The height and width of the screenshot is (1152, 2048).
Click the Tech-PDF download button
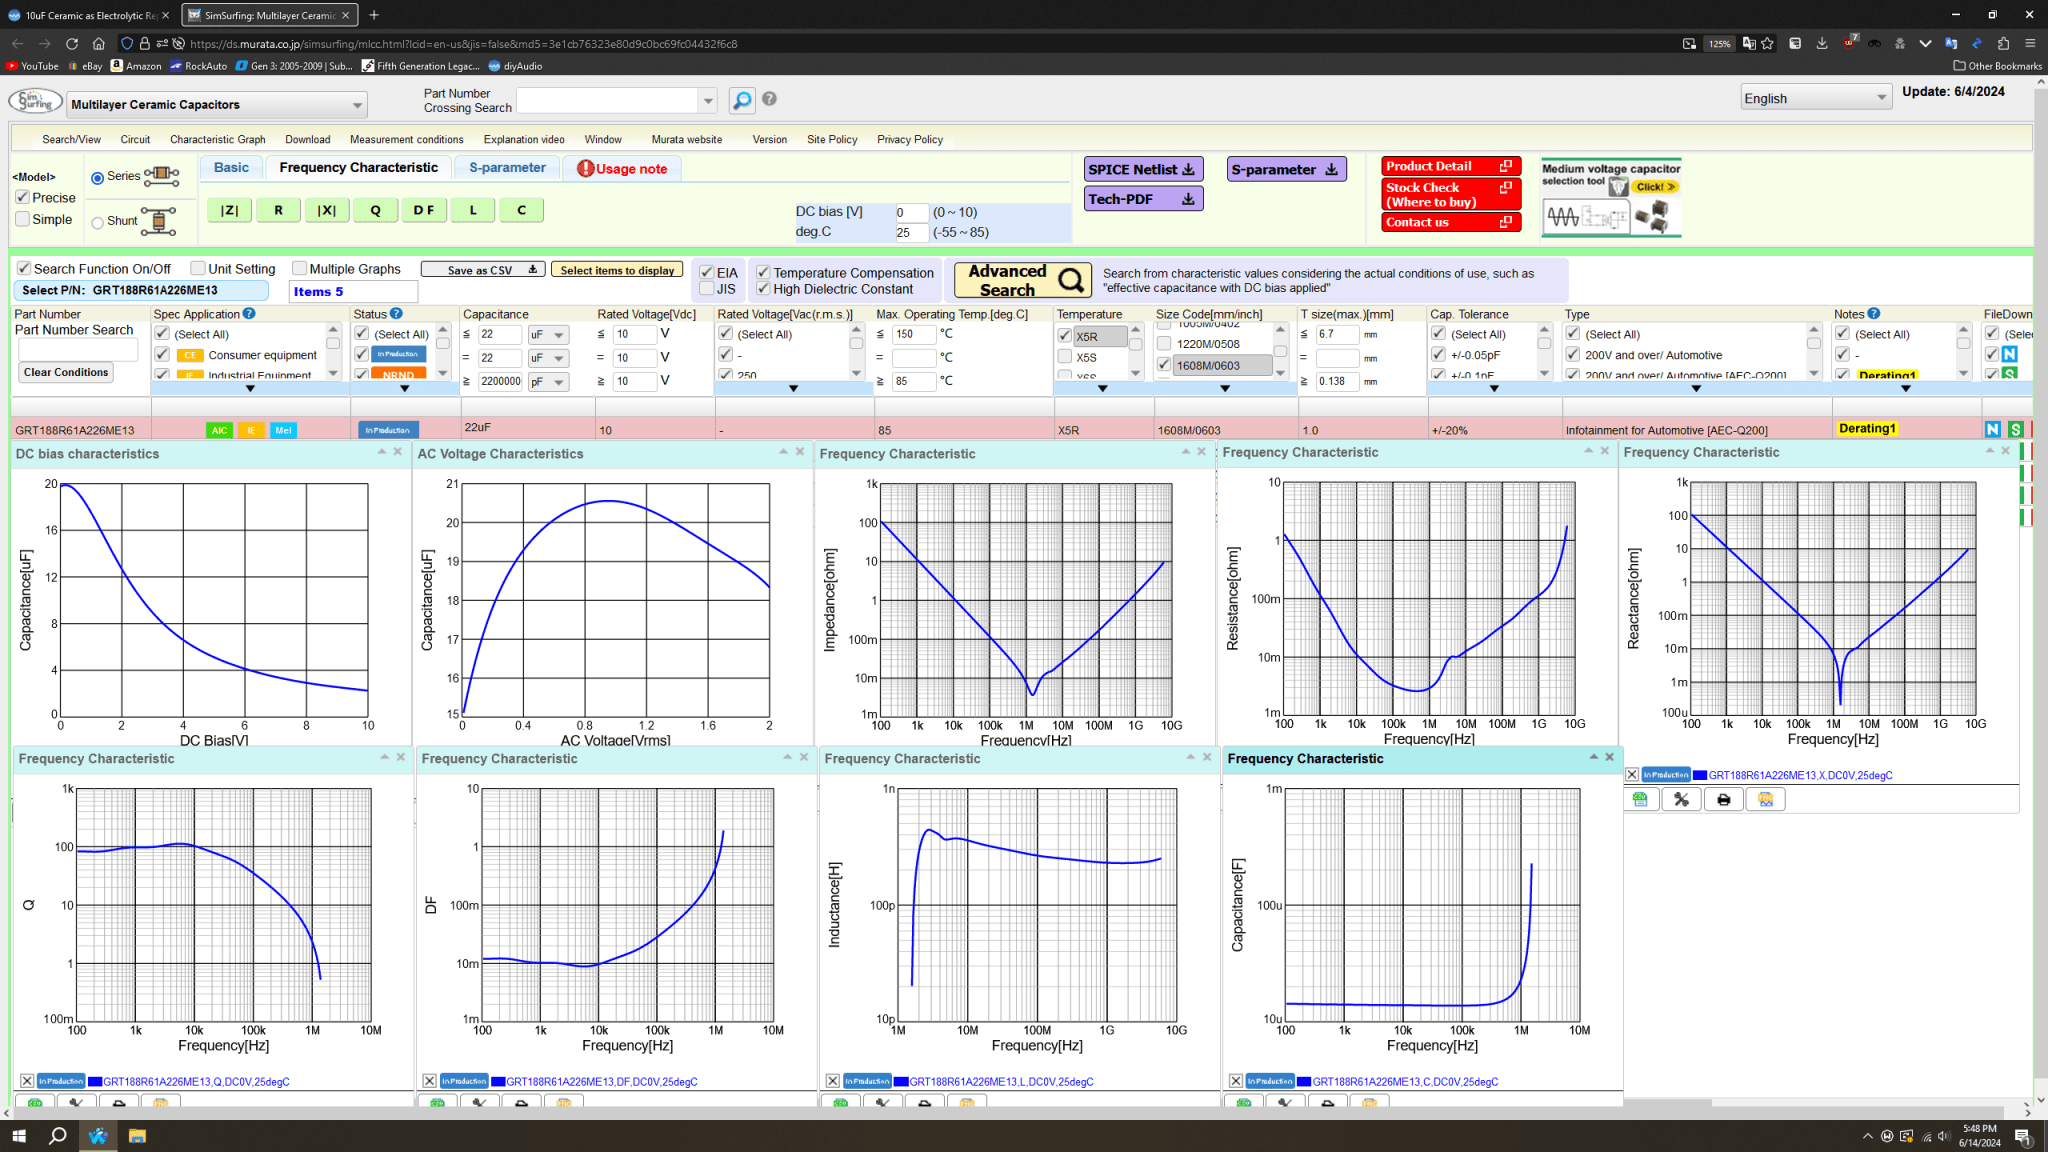tap(1142, 199)
